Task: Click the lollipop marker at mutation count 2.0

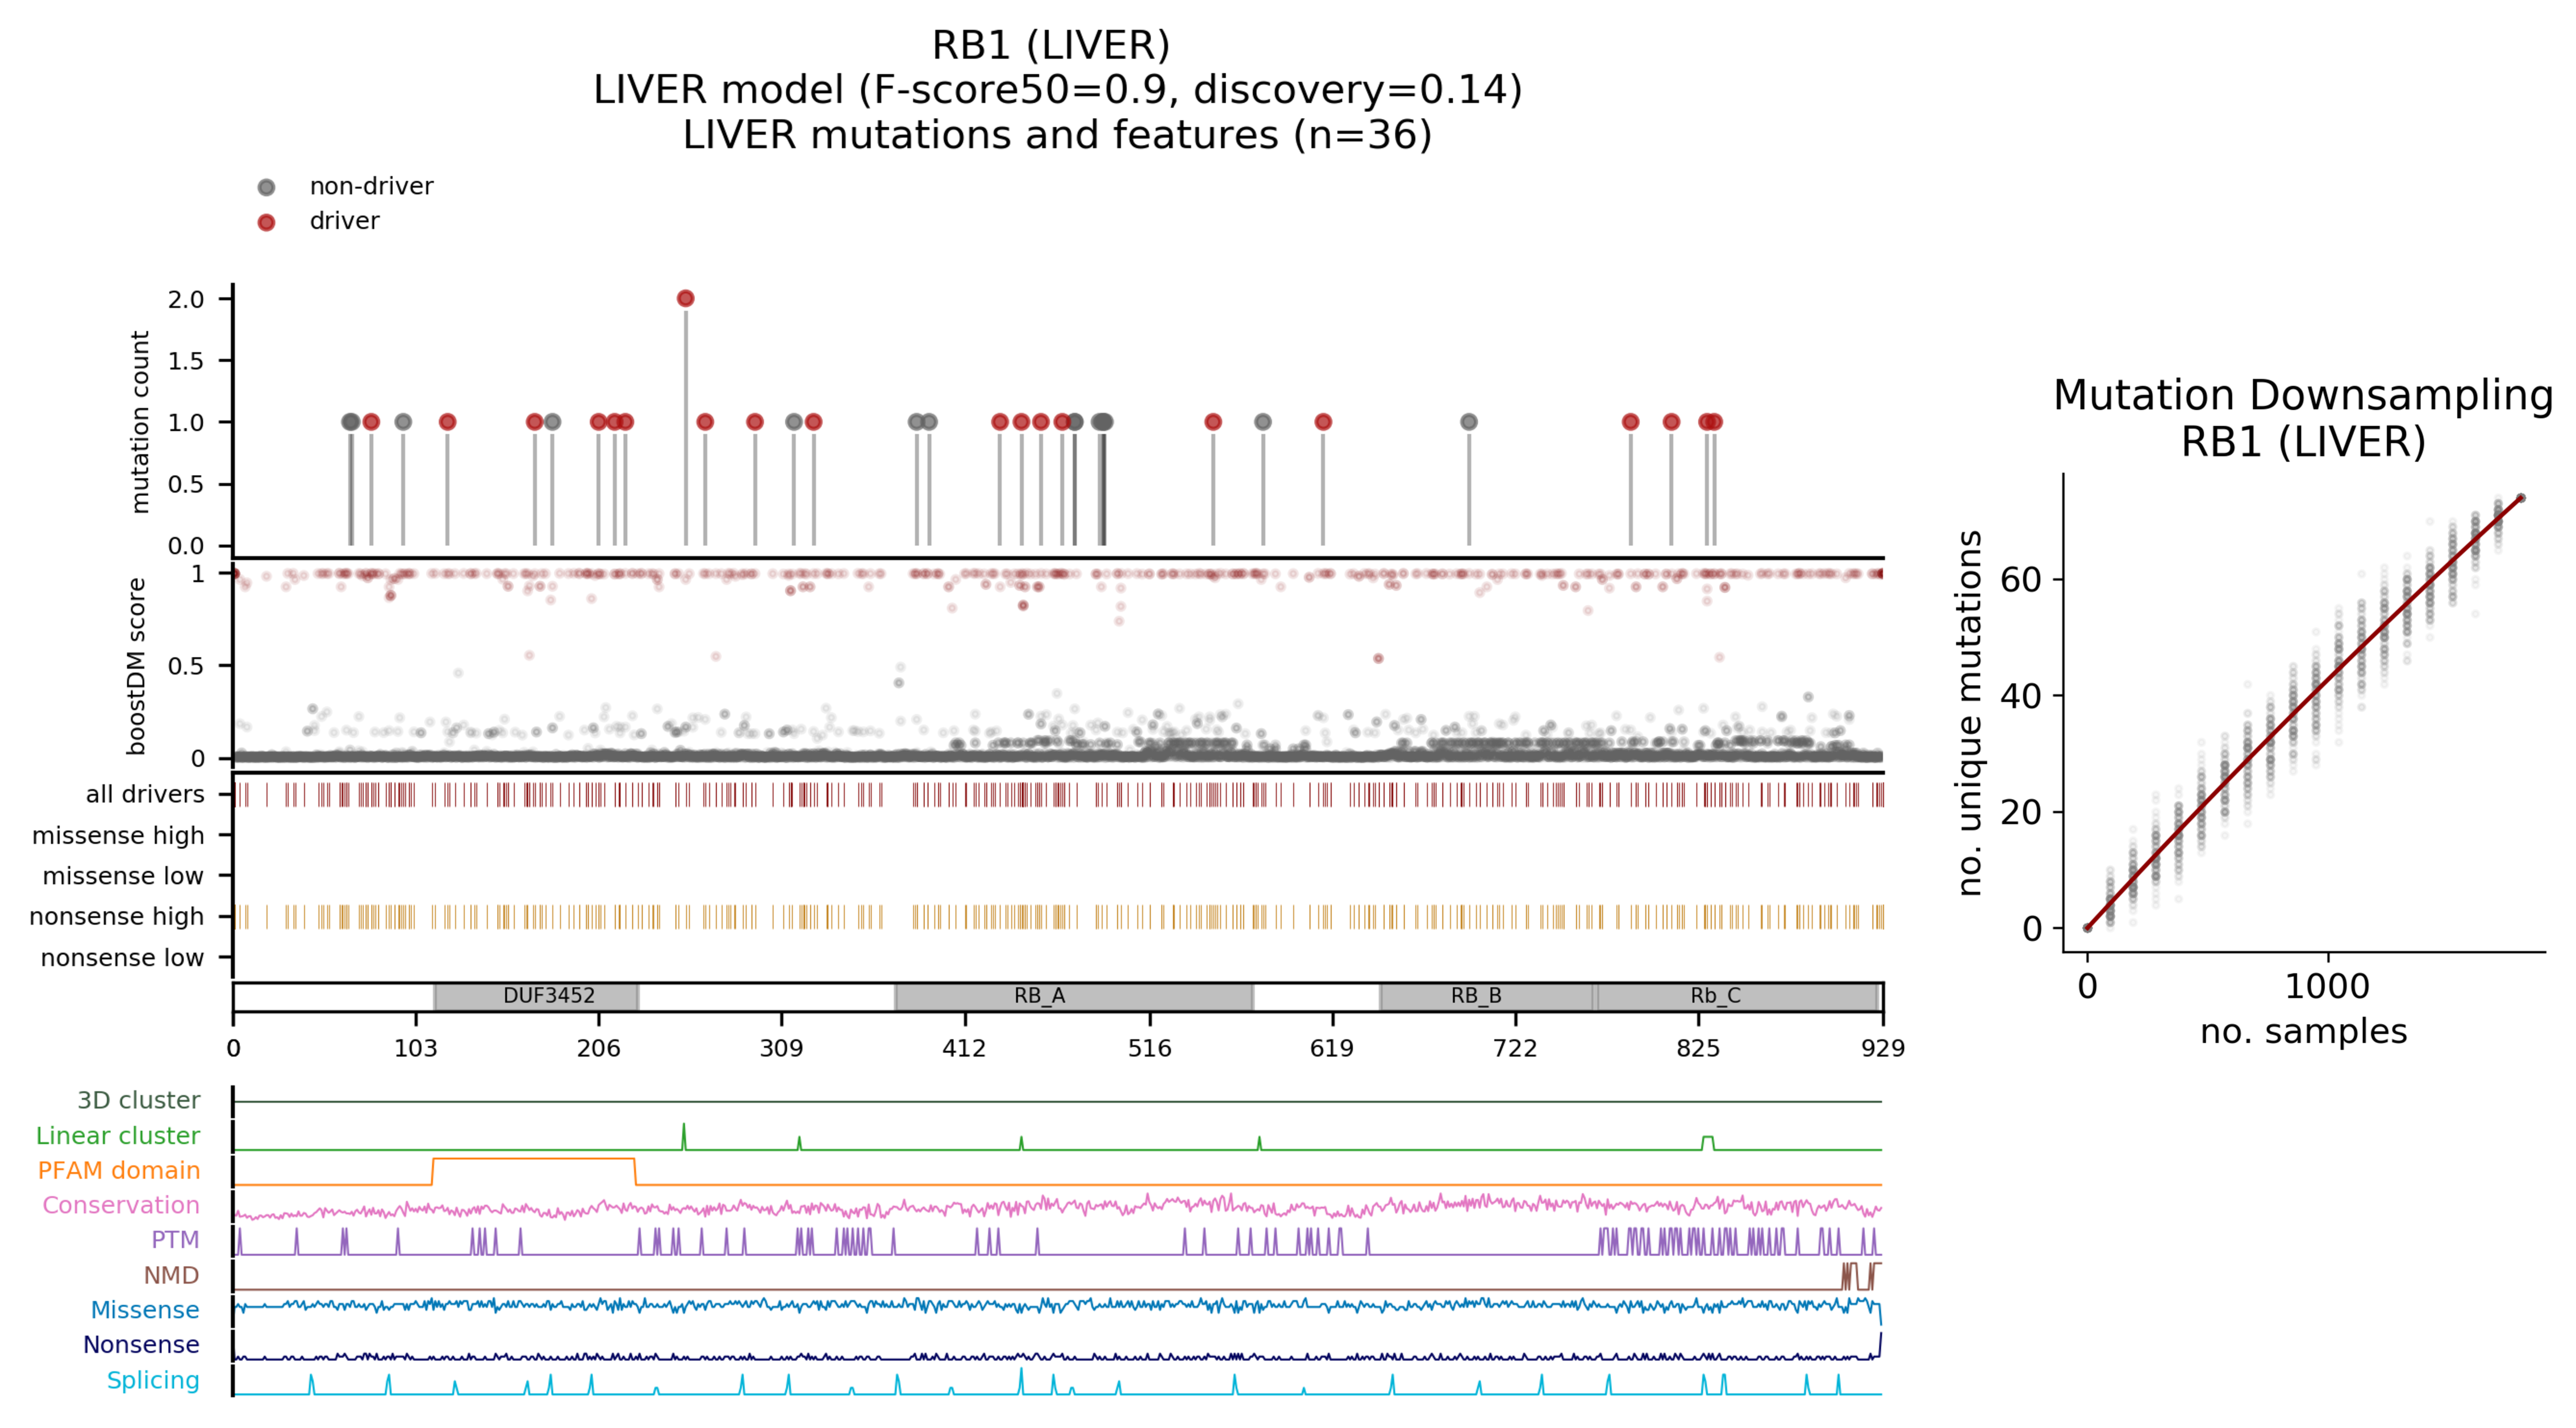Action: tap(685, 298)
